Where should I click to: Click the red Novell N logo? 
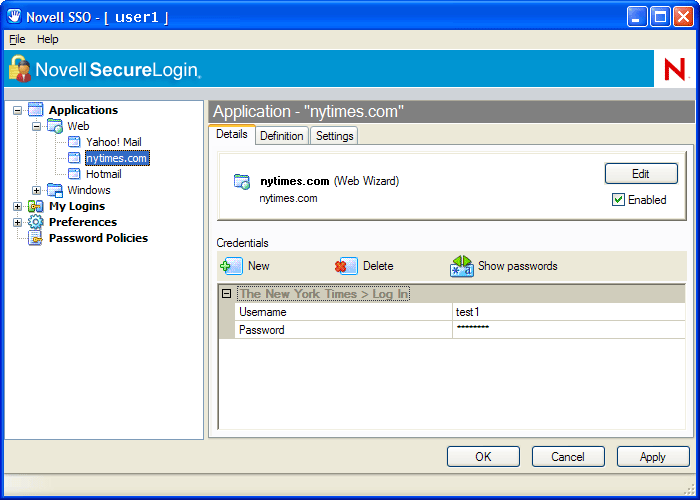point(674,69)
